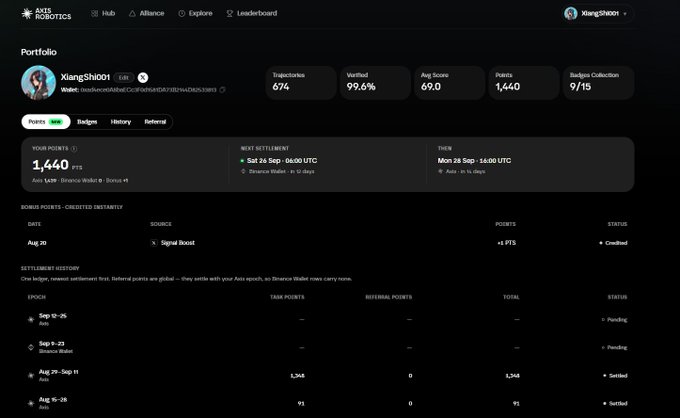
Task: Click the Aug 20 date cell
Action: pos(37,243)
